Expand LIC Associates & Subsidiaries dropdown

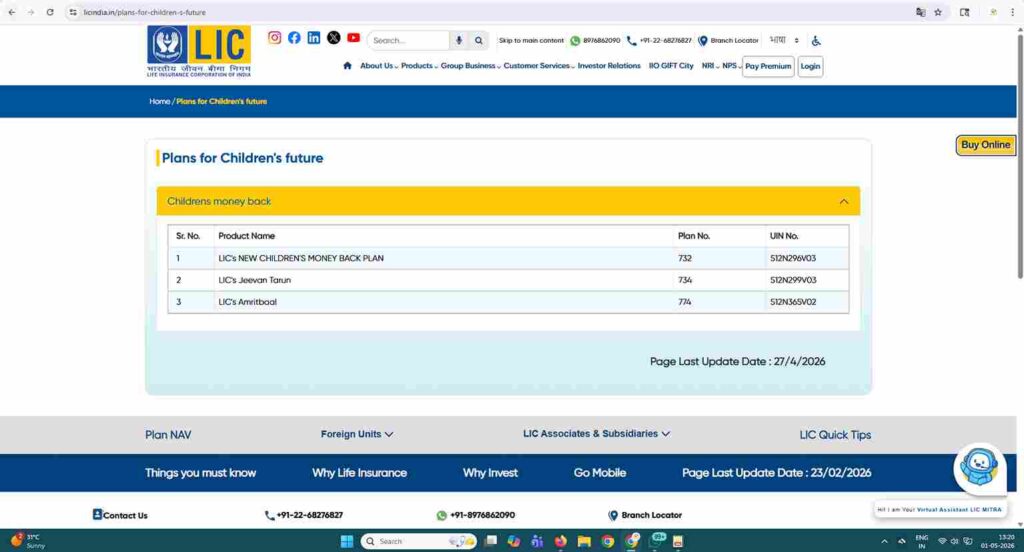click(x=596, y=434)
